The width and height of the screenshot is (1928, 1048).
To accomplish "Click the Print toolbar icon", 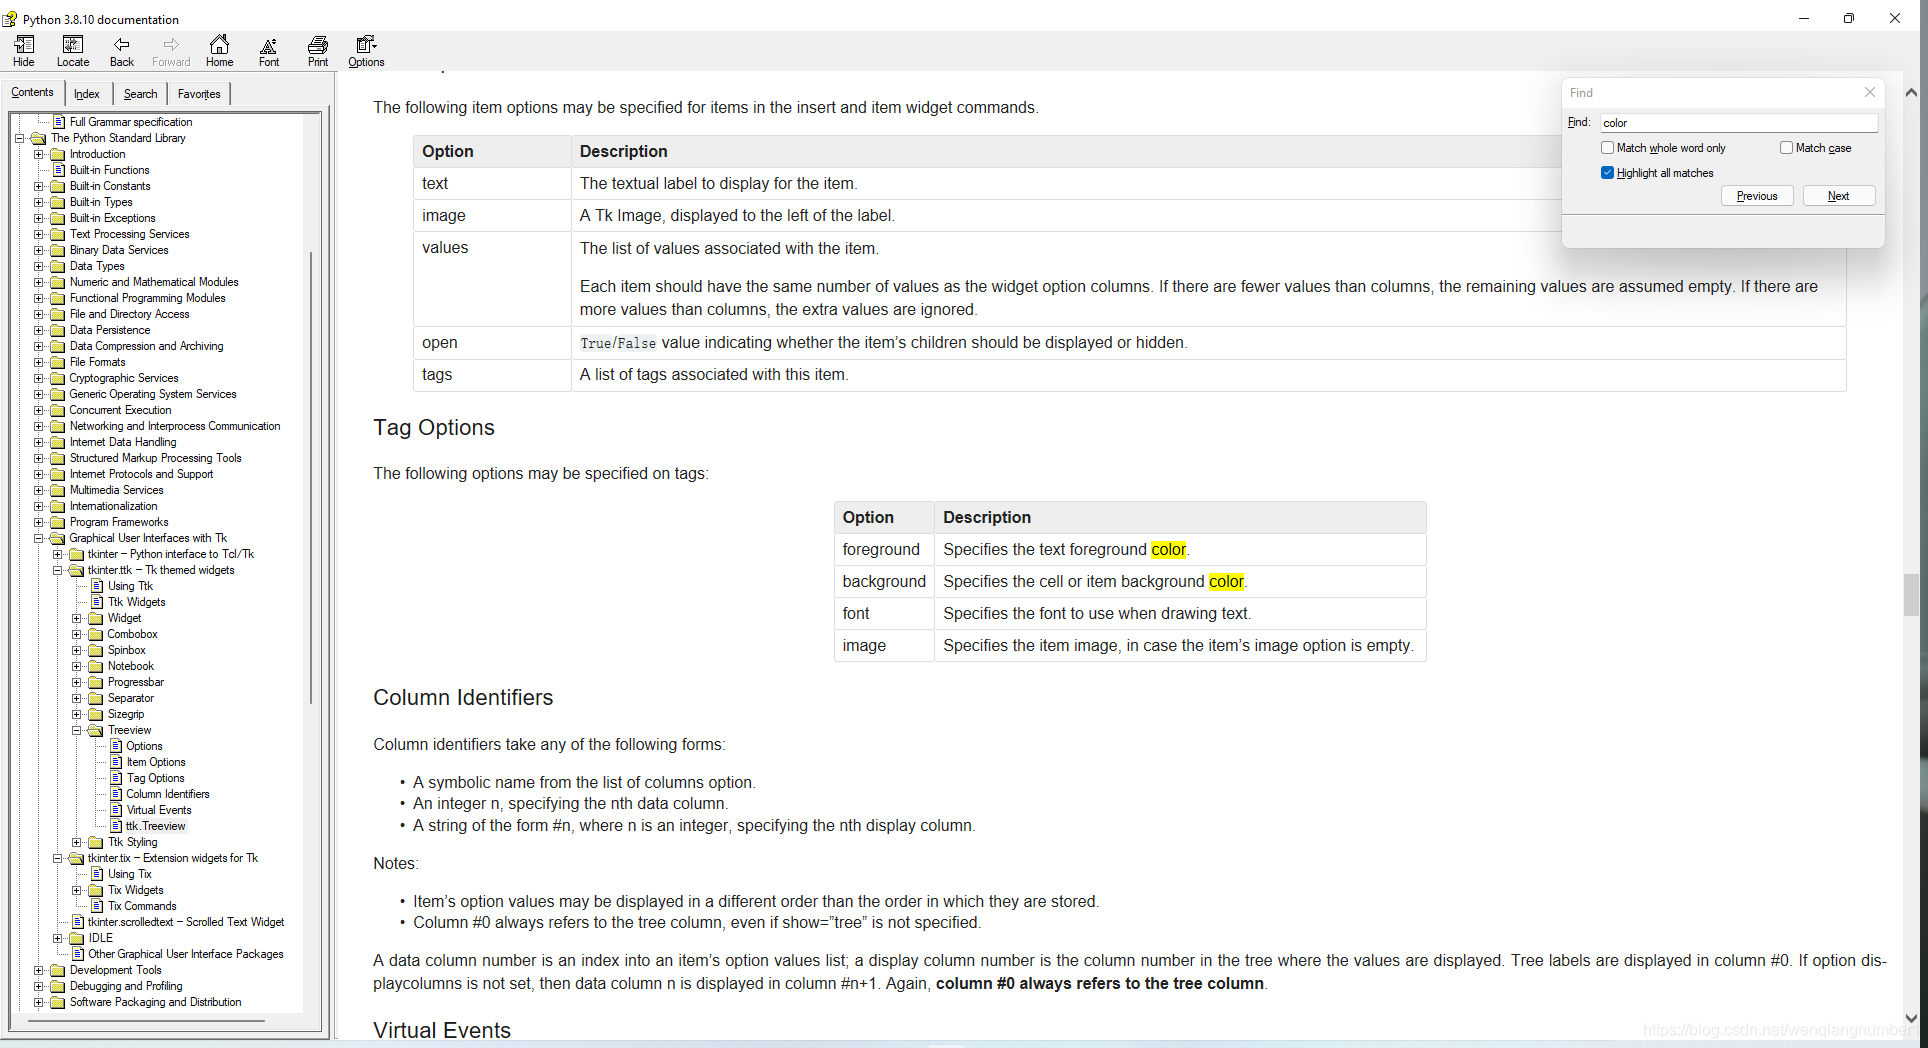I will pyautogui.click(x=318, y=51).
